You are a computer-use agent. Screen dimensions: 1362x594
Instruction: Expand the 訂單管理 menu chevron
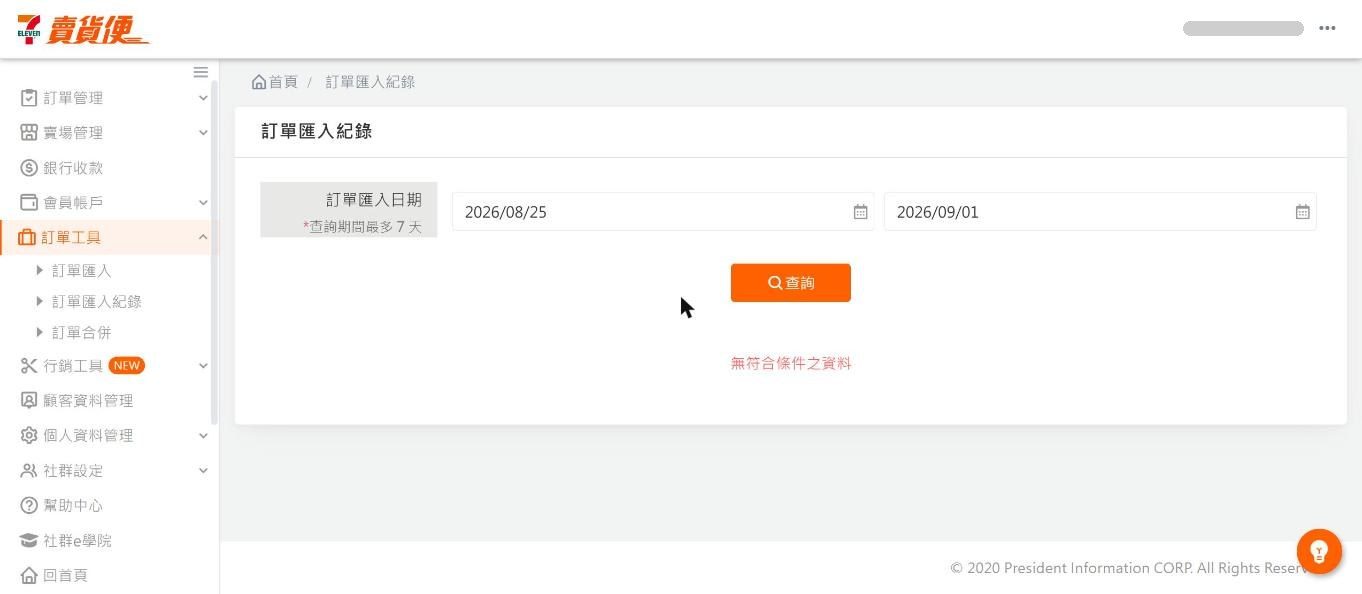click(203, 98)
